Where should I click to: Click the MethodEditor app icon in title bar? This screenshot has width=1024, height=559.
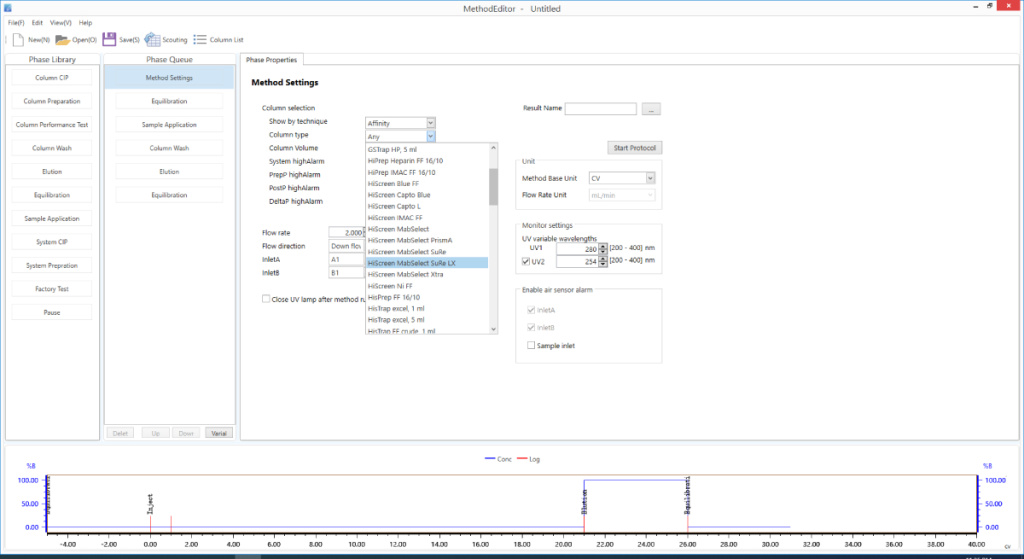pos(8,8)
